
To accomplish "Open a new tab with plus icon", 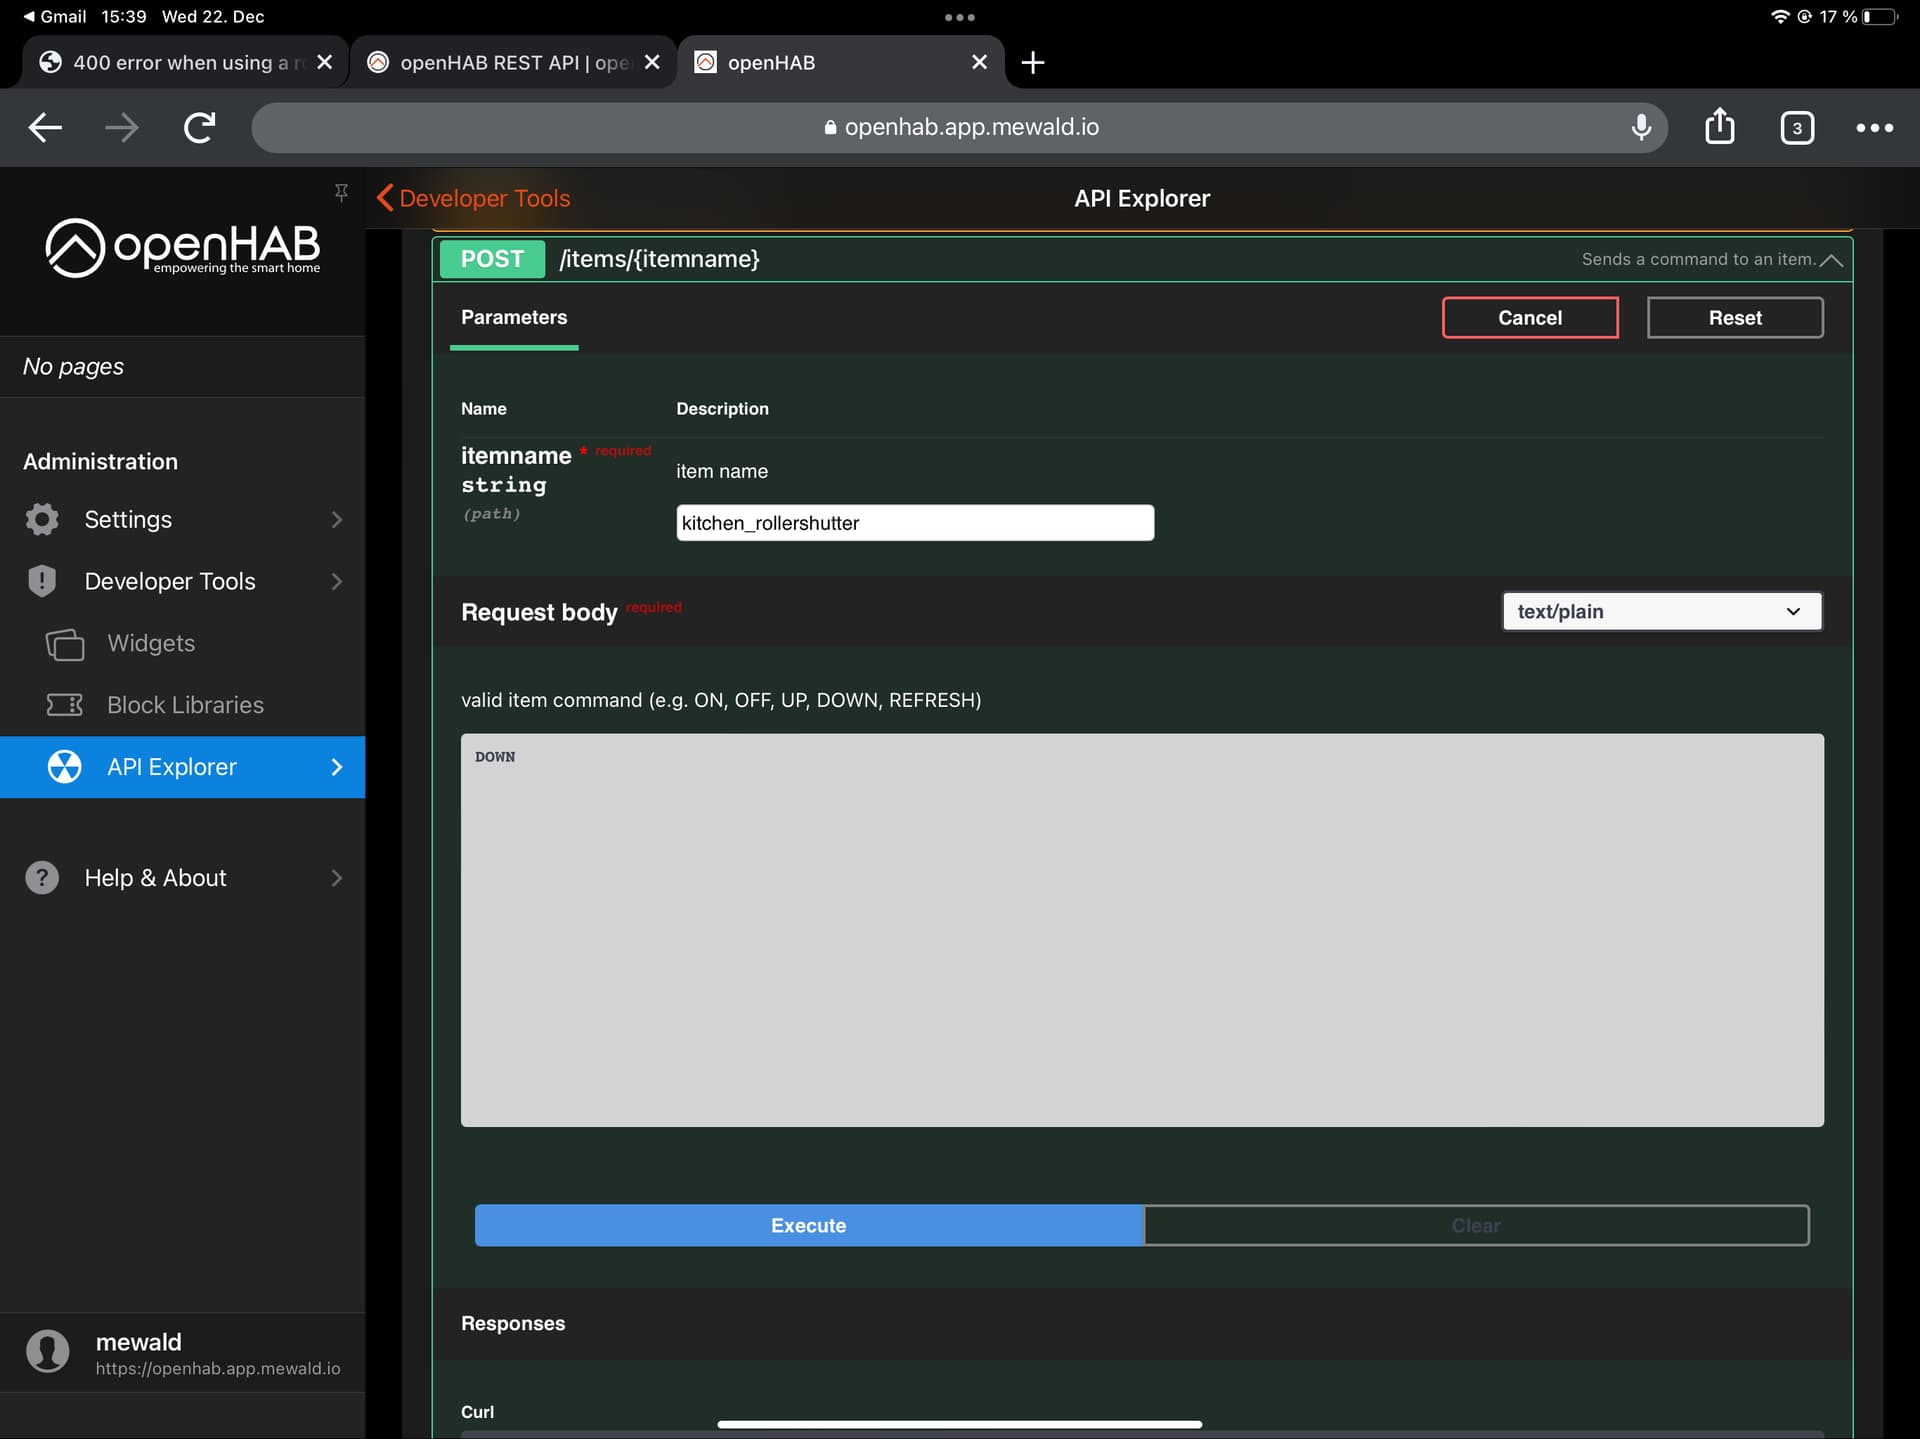I will pyautogui.click(x=1032, y=63).
